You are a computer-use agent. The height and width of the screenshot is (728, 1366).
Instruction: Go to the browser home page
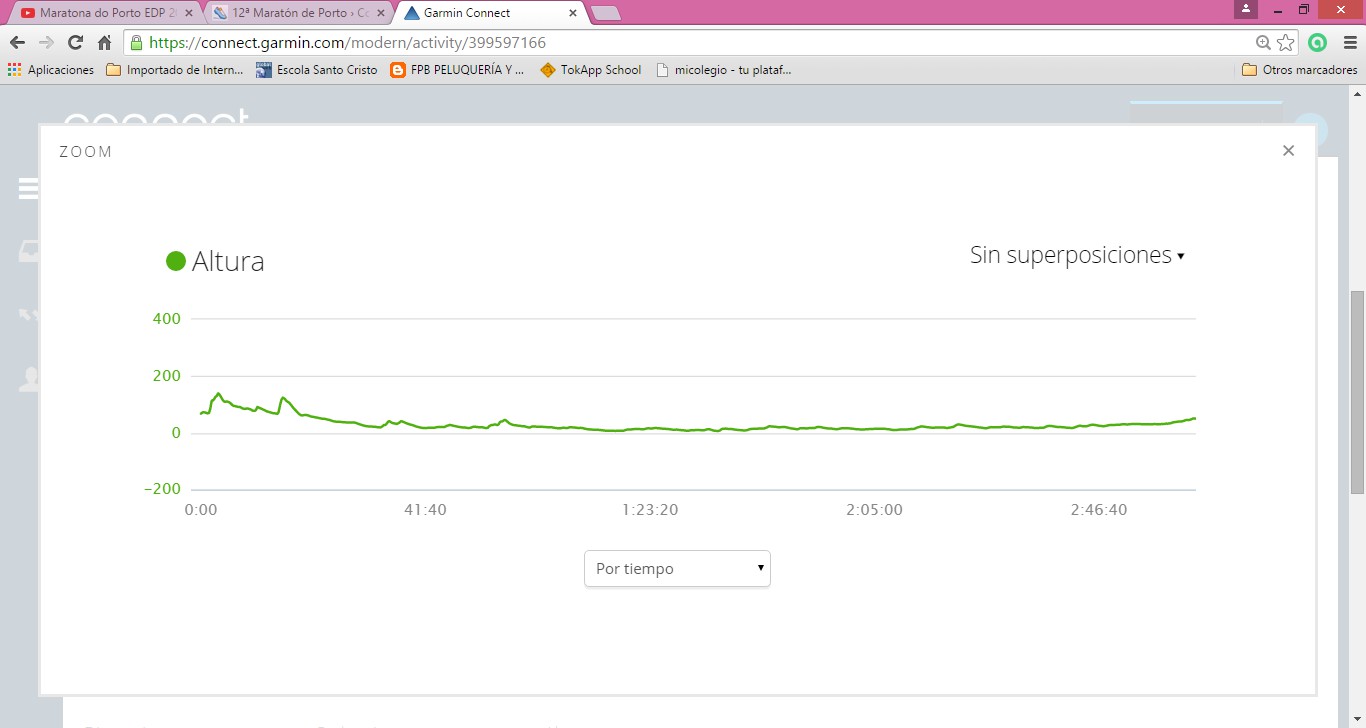[104, 43]
